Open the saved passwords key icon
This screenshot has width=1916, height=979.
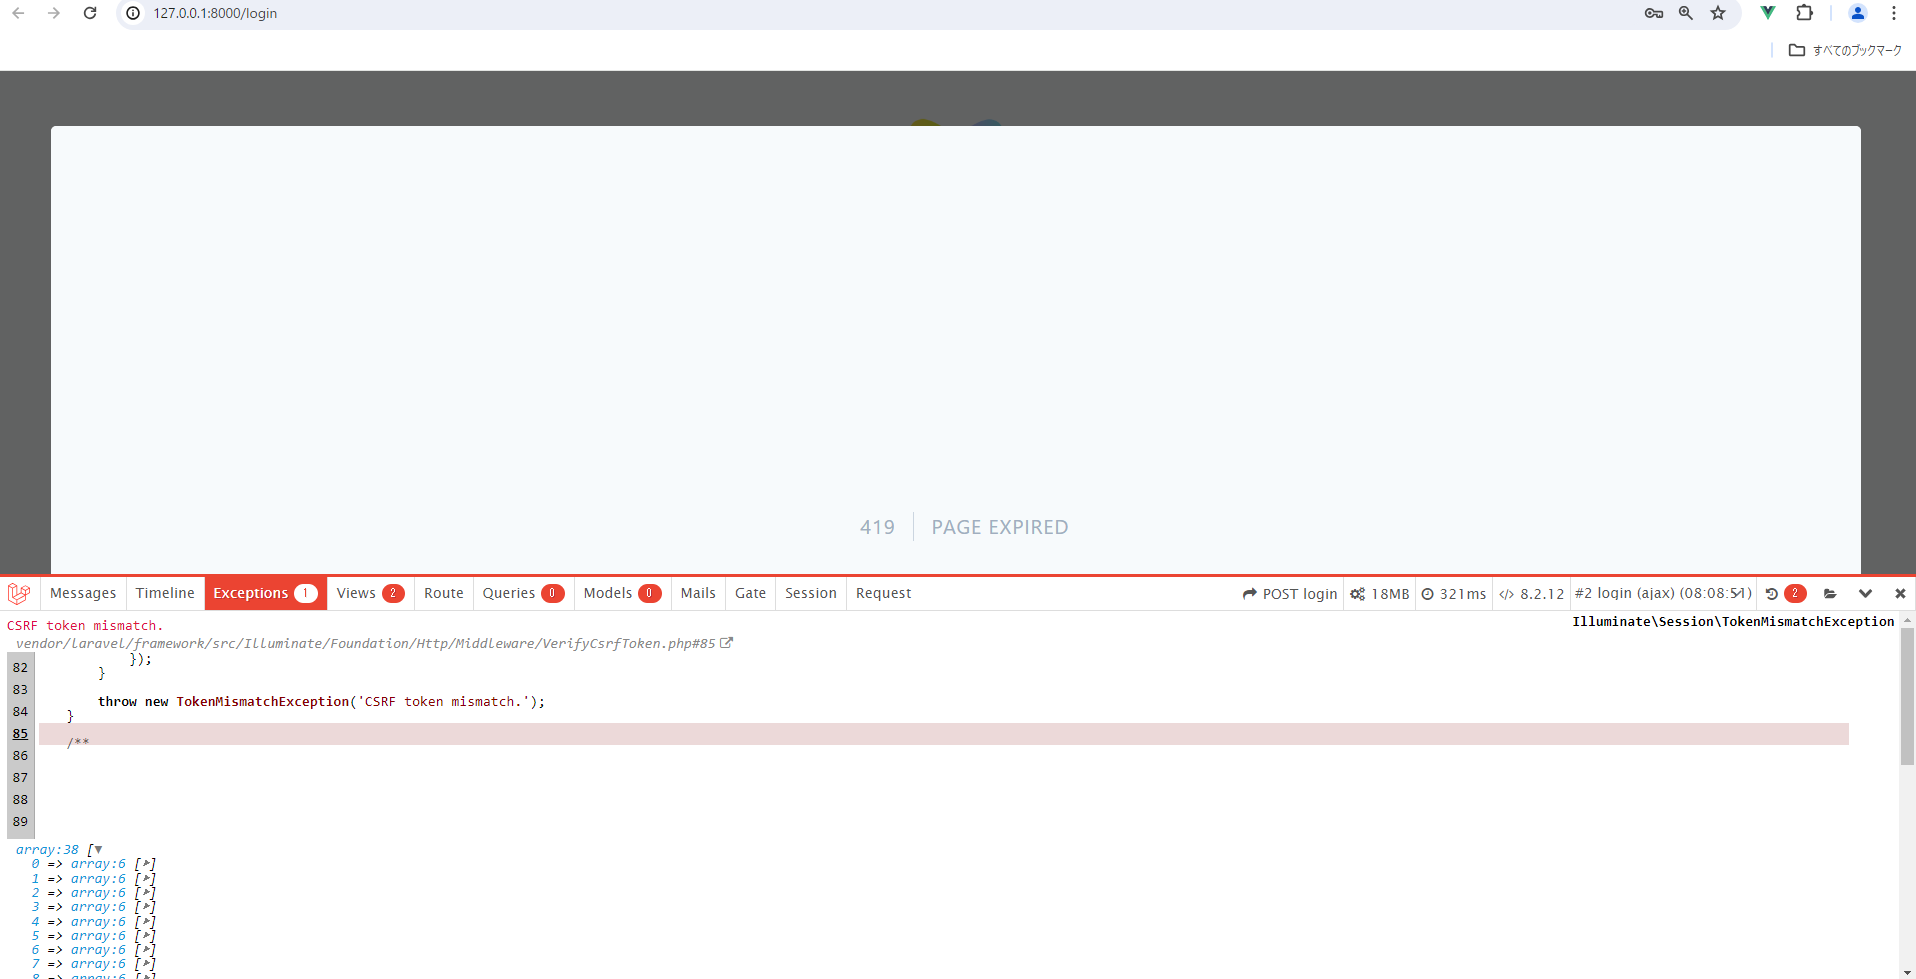tap(1654, 13)
